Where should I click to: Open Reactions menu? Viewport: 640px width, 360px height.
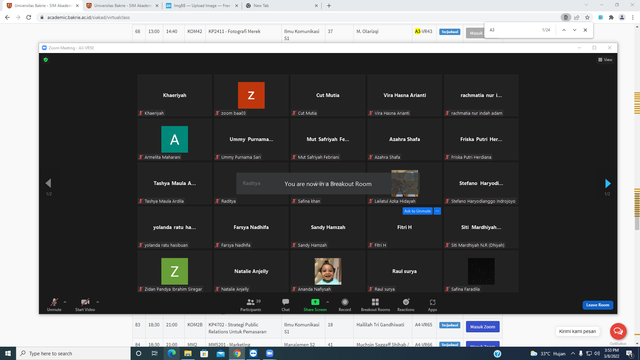point(406,304)
